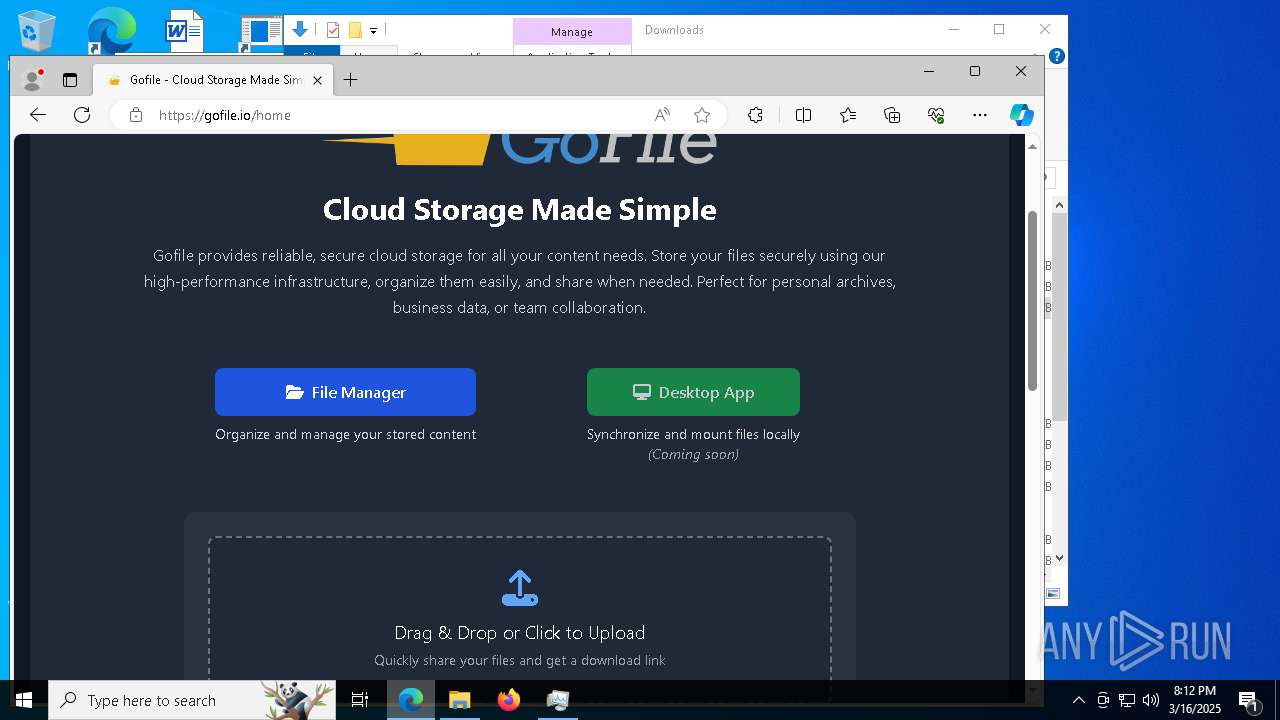Show hidden system tray icons

[x=1078, y=700]
